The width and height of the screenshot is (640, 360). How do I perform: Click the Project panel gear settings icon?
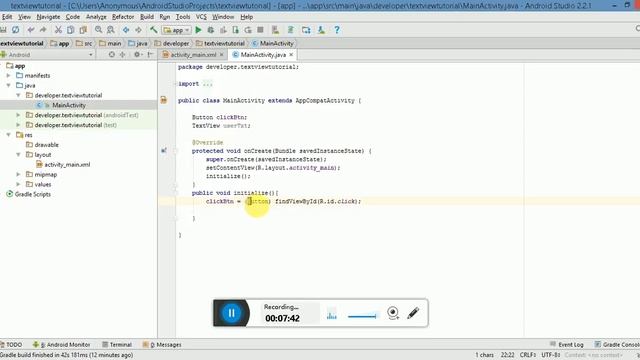(x=137, y=54)
